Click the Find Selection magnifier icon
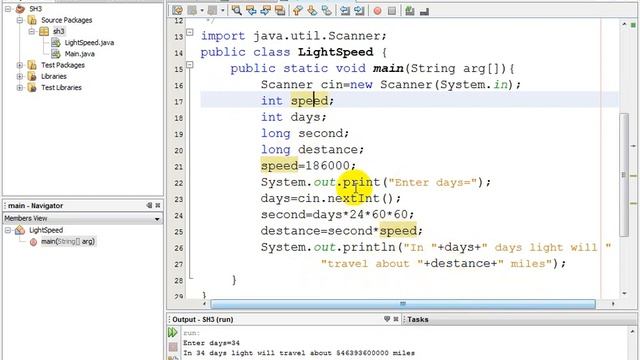The image size is (640, 360). pyautogui.click(x=236, y=11)
